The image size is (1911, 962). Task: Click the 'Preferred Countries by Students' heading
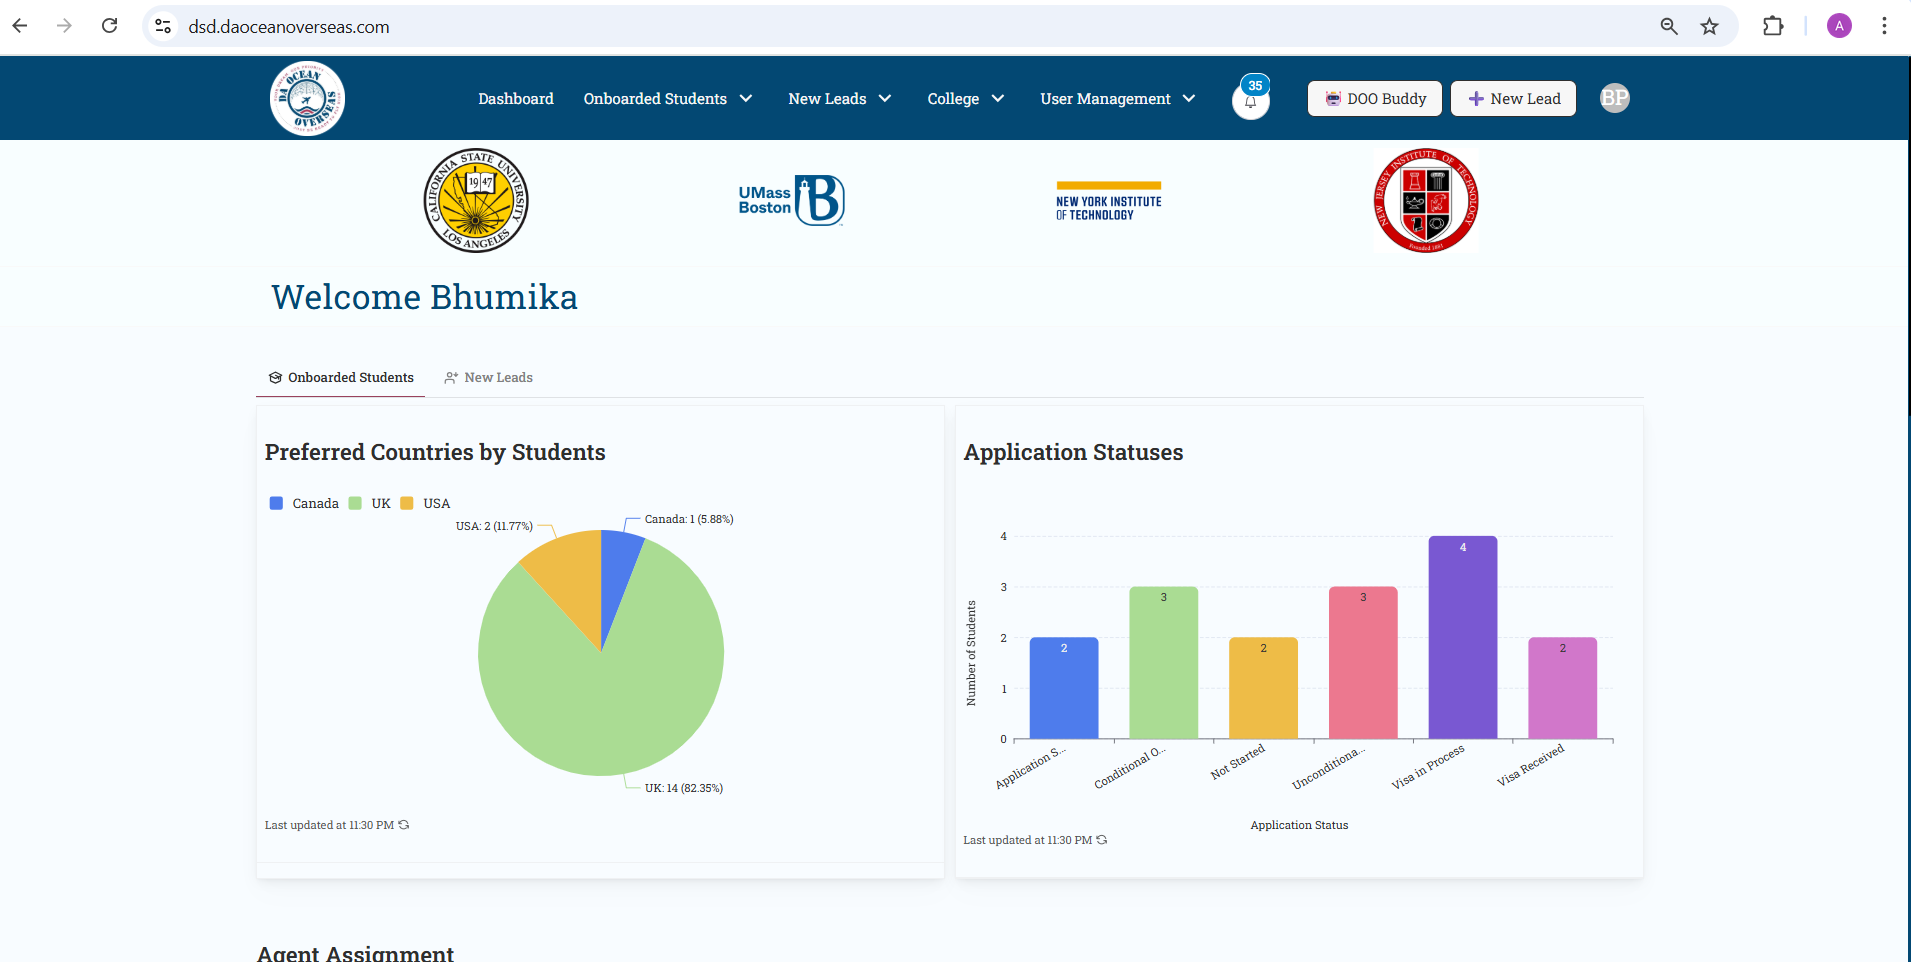pyautogui.click(x=435, y=452)
